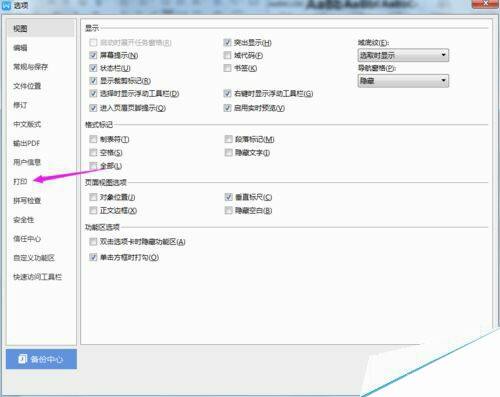The height and width of the screenshot is (397, 500).
Task: Enable the 域代码 checkbox
Action: tap(227, 55)
